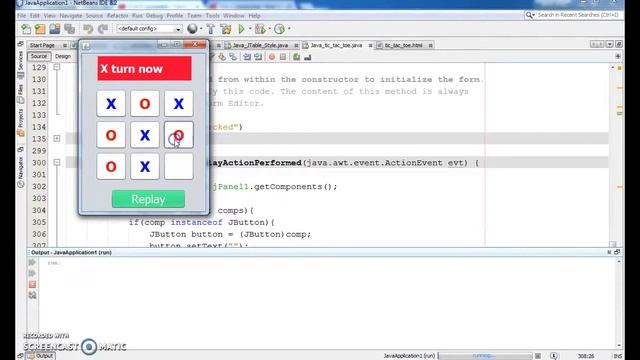640x360 pixels.
Task: Switch the editor to Source view
Action: 39,56
